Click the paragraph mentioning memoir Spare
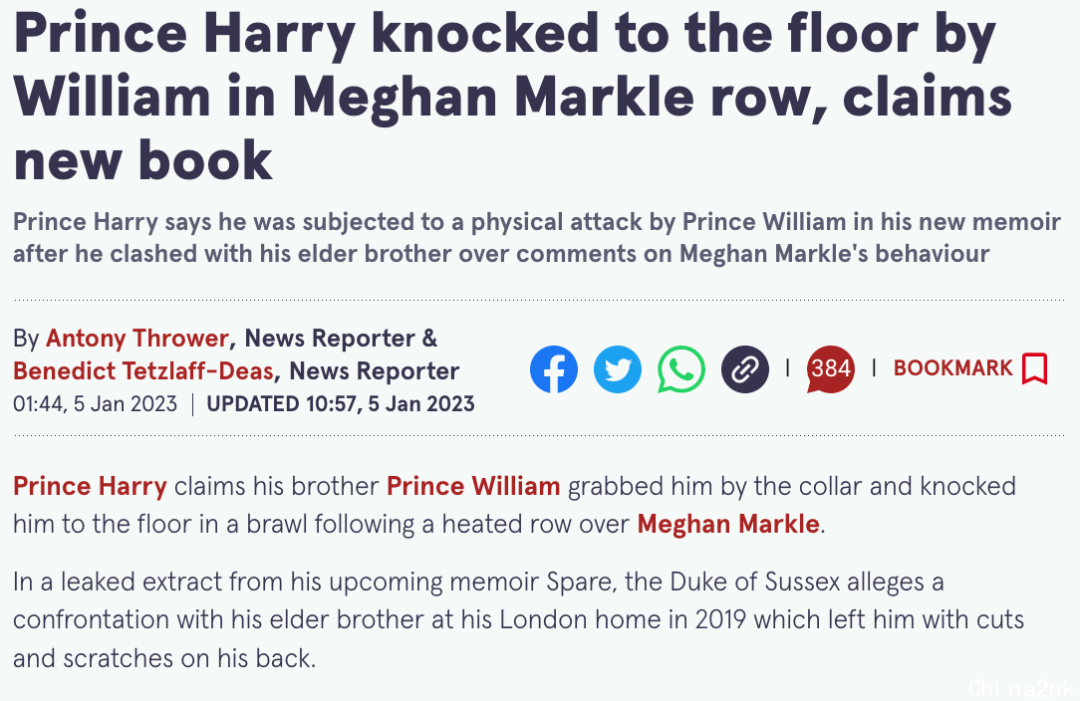 (519, 620)
